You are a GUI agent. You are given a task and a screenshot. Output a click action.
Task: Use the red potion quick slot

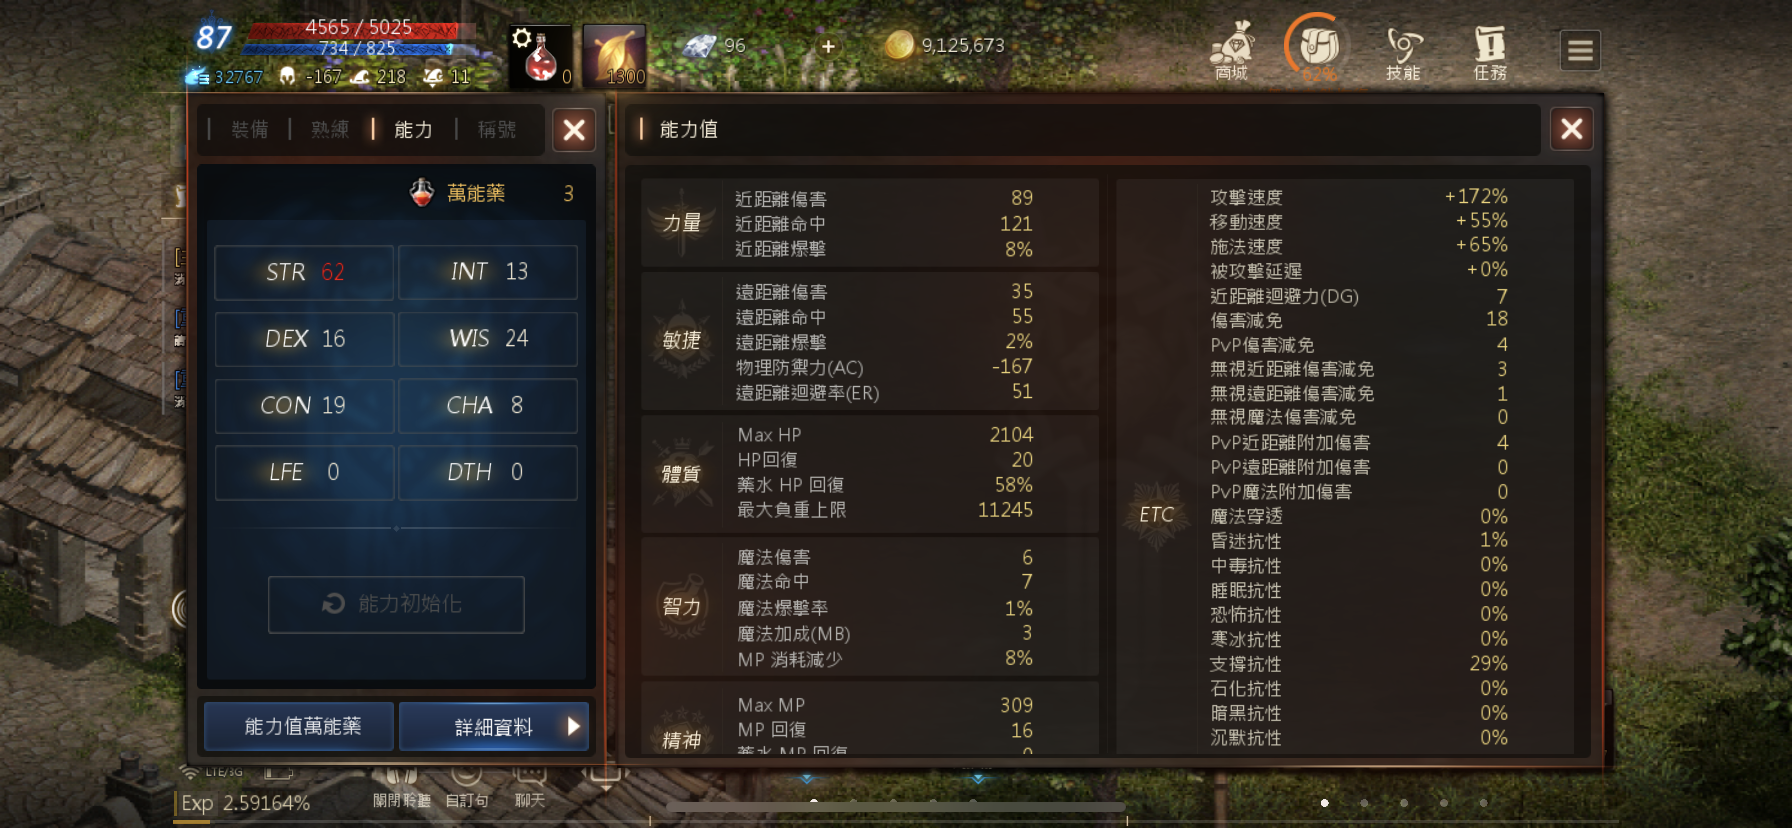(541, 56)
